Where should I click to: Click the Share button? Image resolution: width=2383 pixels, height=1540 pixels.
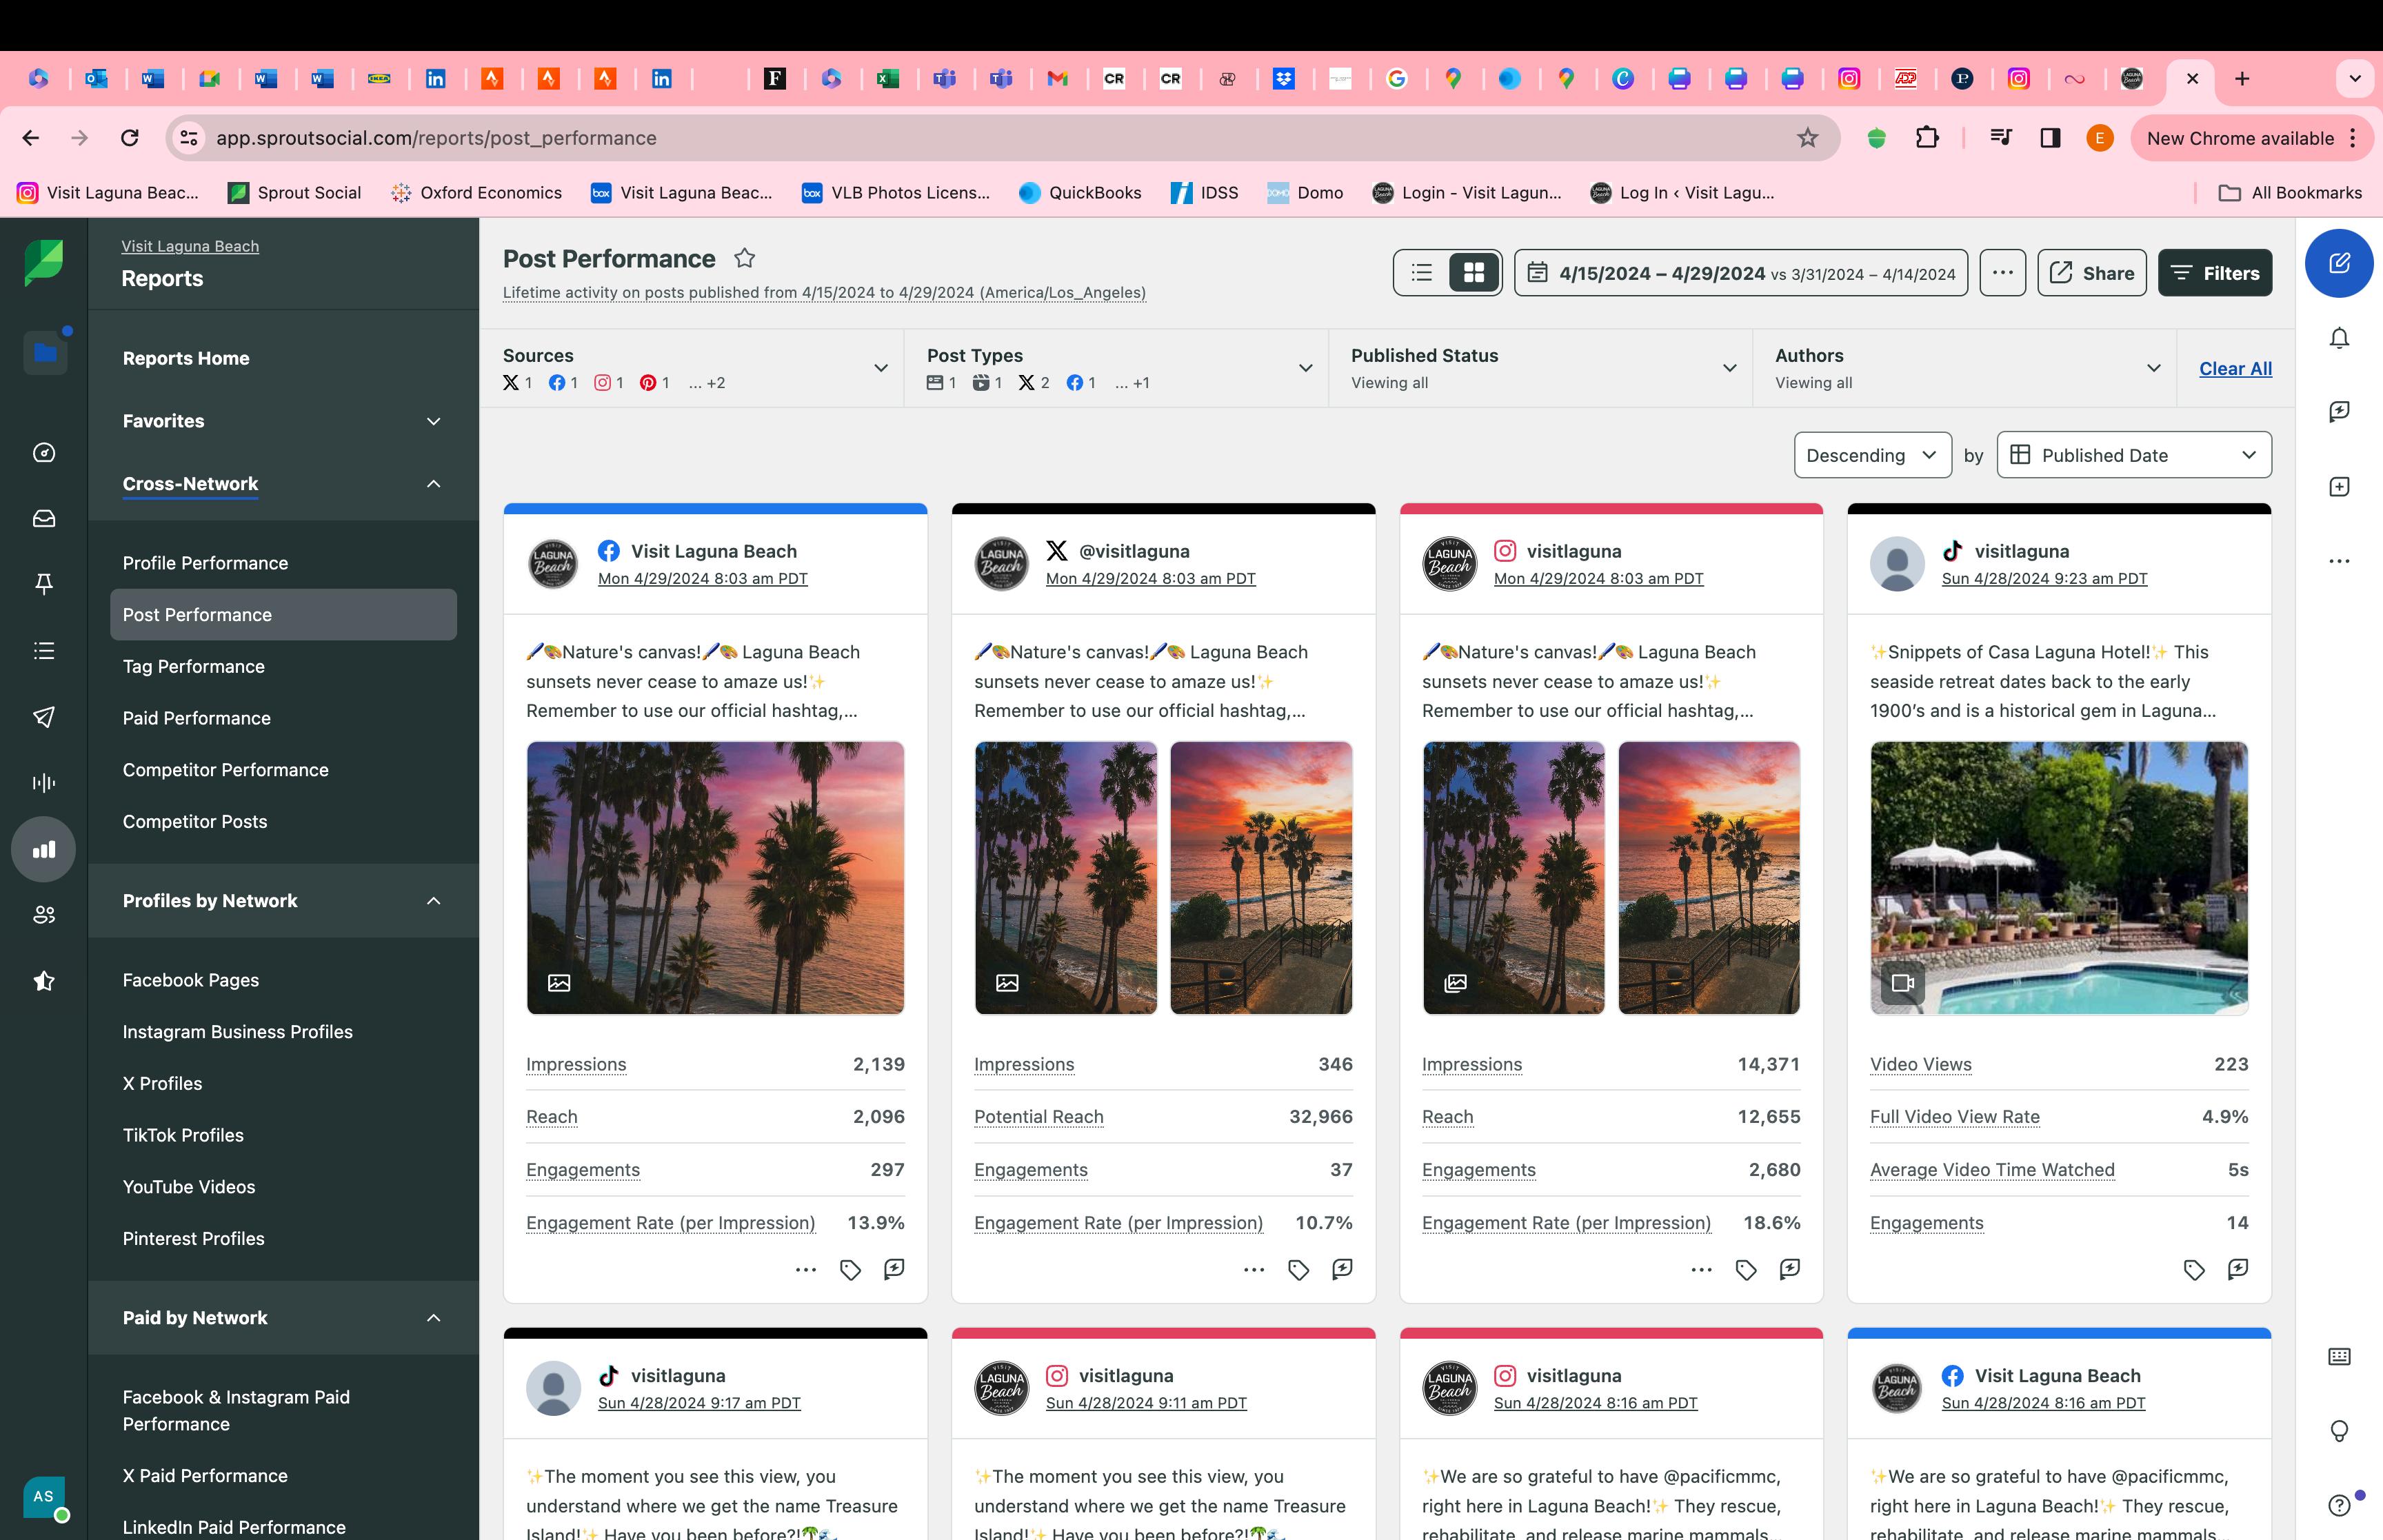[2091, 273]
